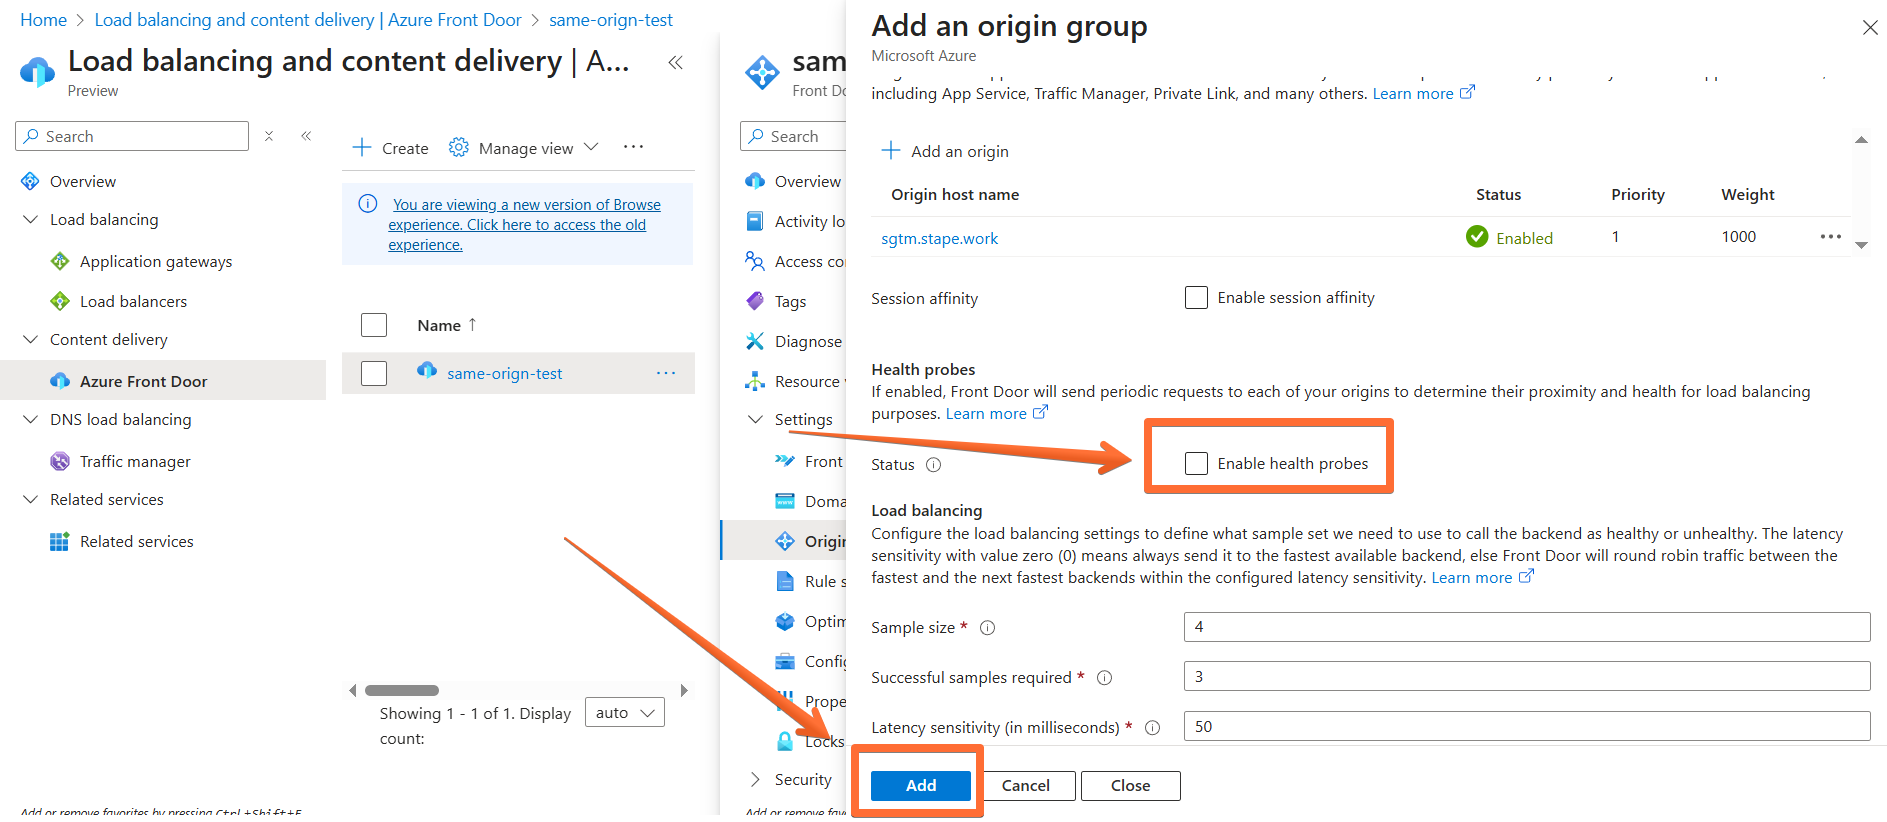Click the blue Add button
Viewport: 1887px width, 822px height.
pyautogui.click(x=921, y=785)
